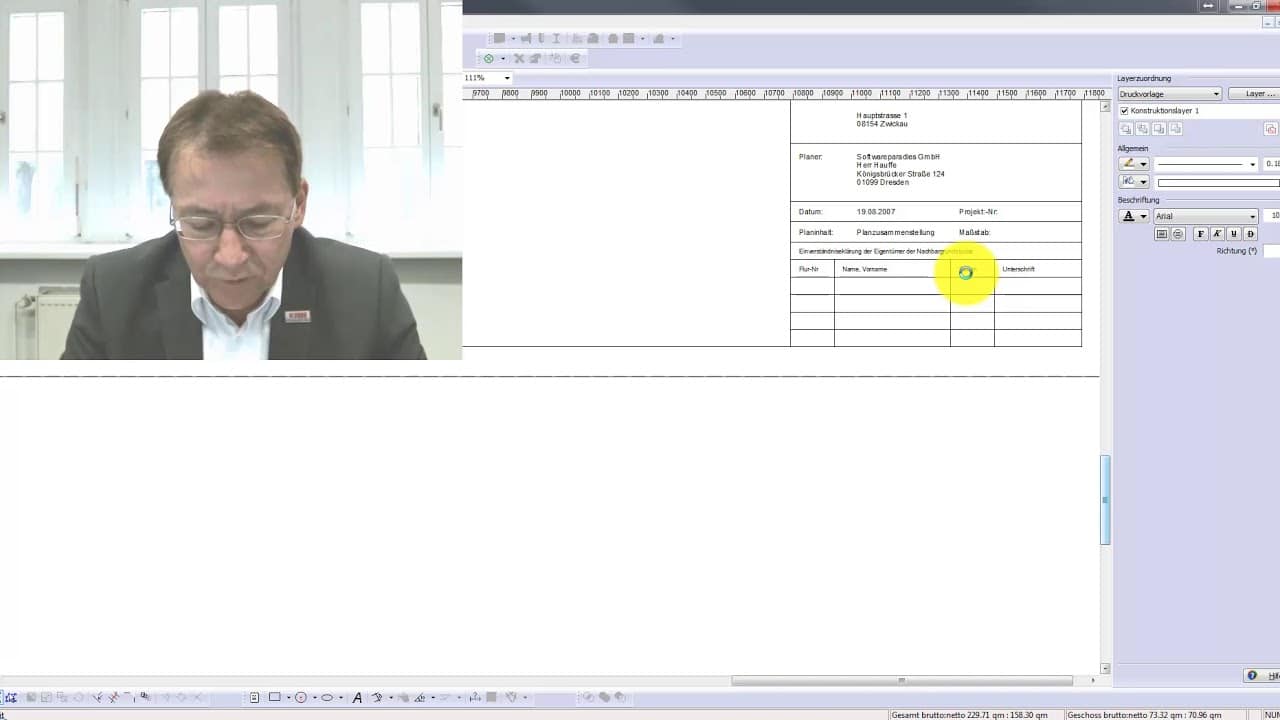This screenshot has height=720, width=1280.
Task: Click the round text frame icon under Arial
Action: [x=1178, y=234]
